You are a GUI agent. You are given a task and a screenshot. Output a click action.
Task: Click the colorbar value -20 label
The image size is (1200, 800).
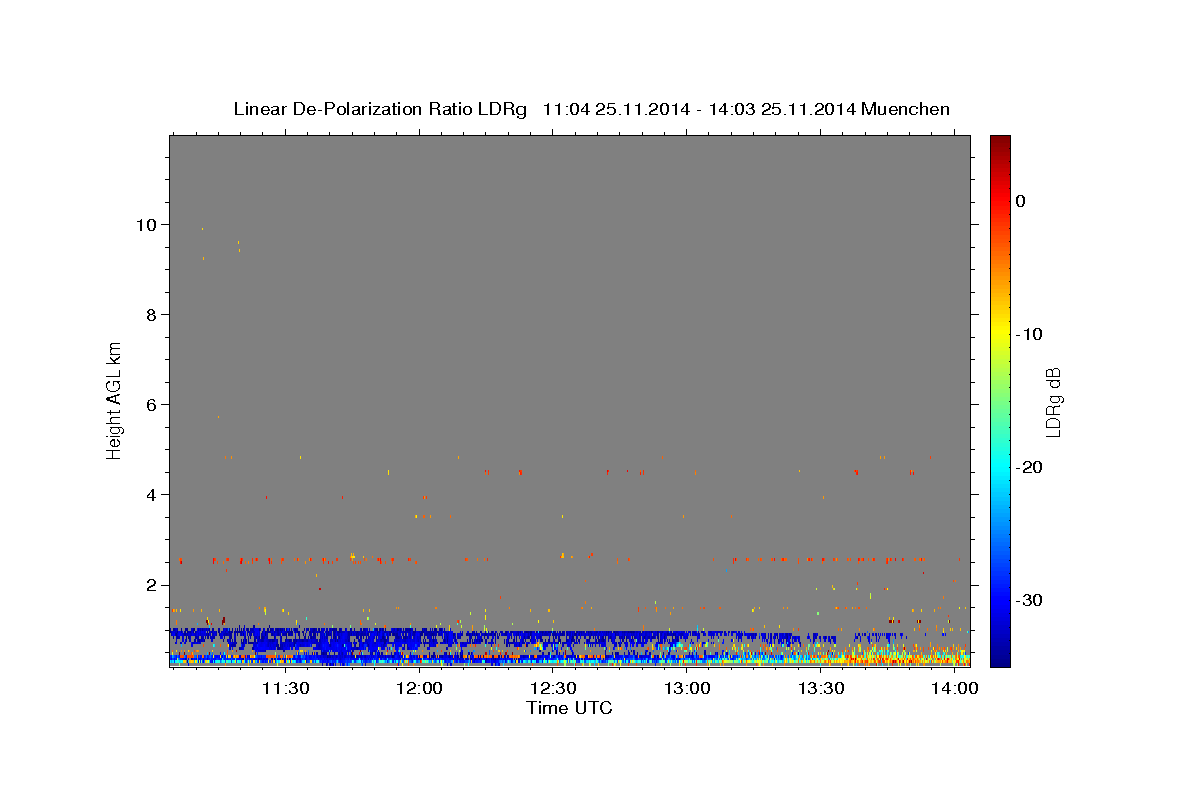(x=1029, y=467)
